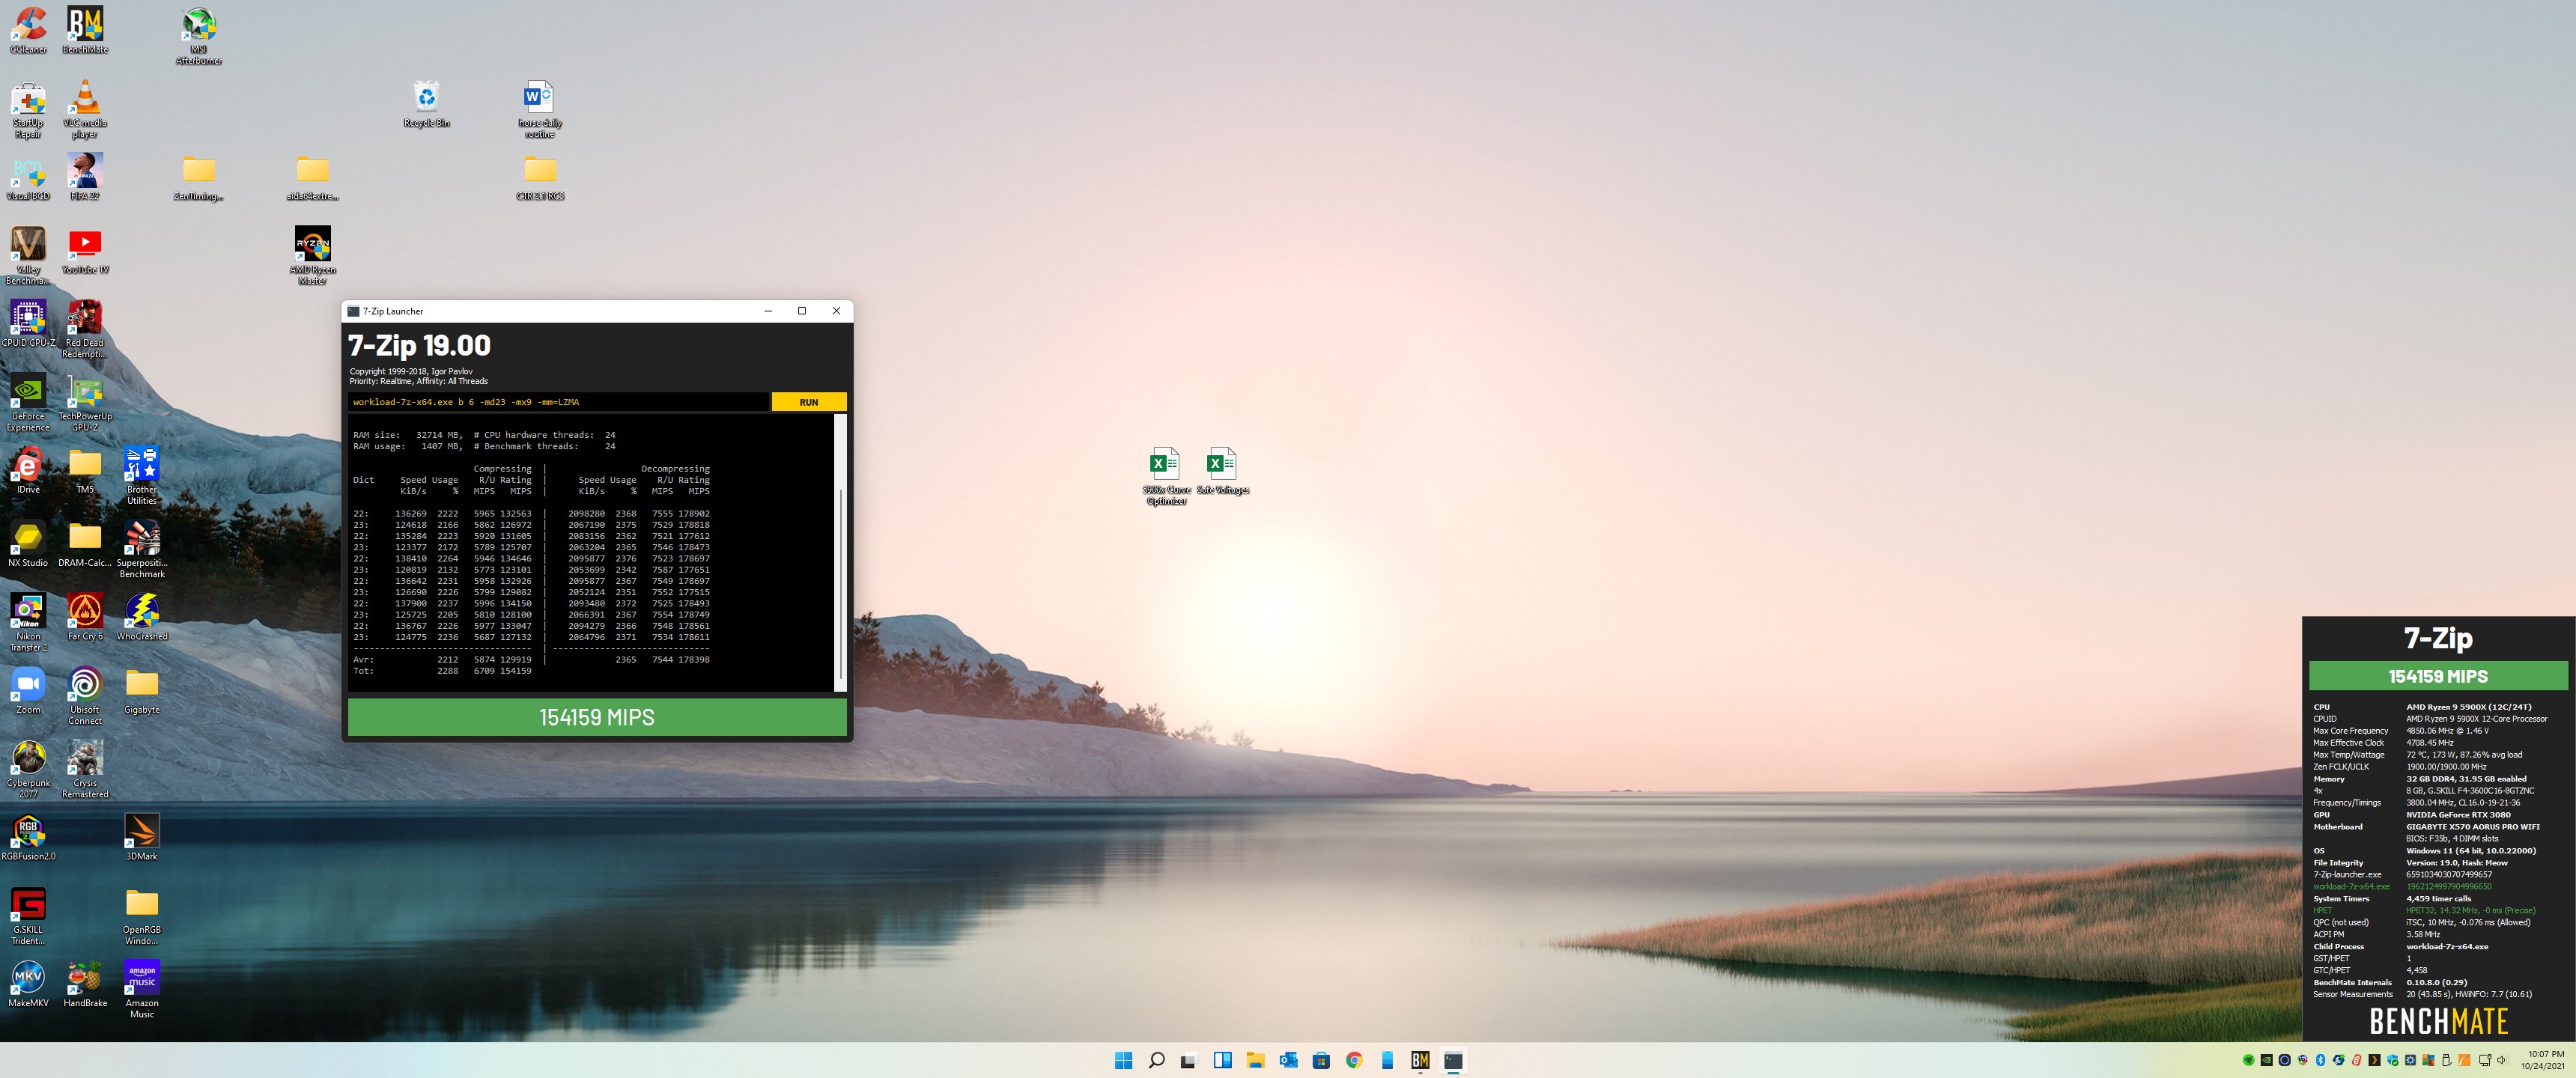Open the BenchMate desktop icon
Viewport: 2576px width, 1078px height.
pyautogui.click(x=85, y=30)
